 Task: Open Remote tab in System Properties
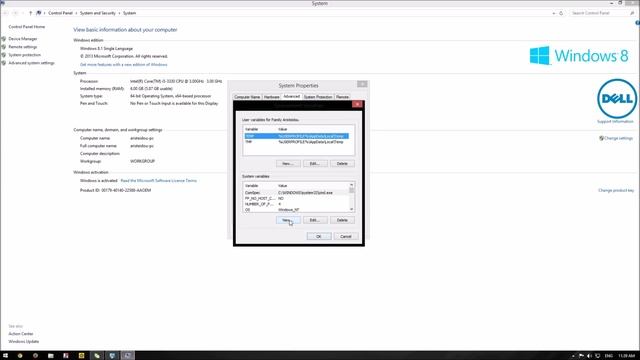coord(342,97)
